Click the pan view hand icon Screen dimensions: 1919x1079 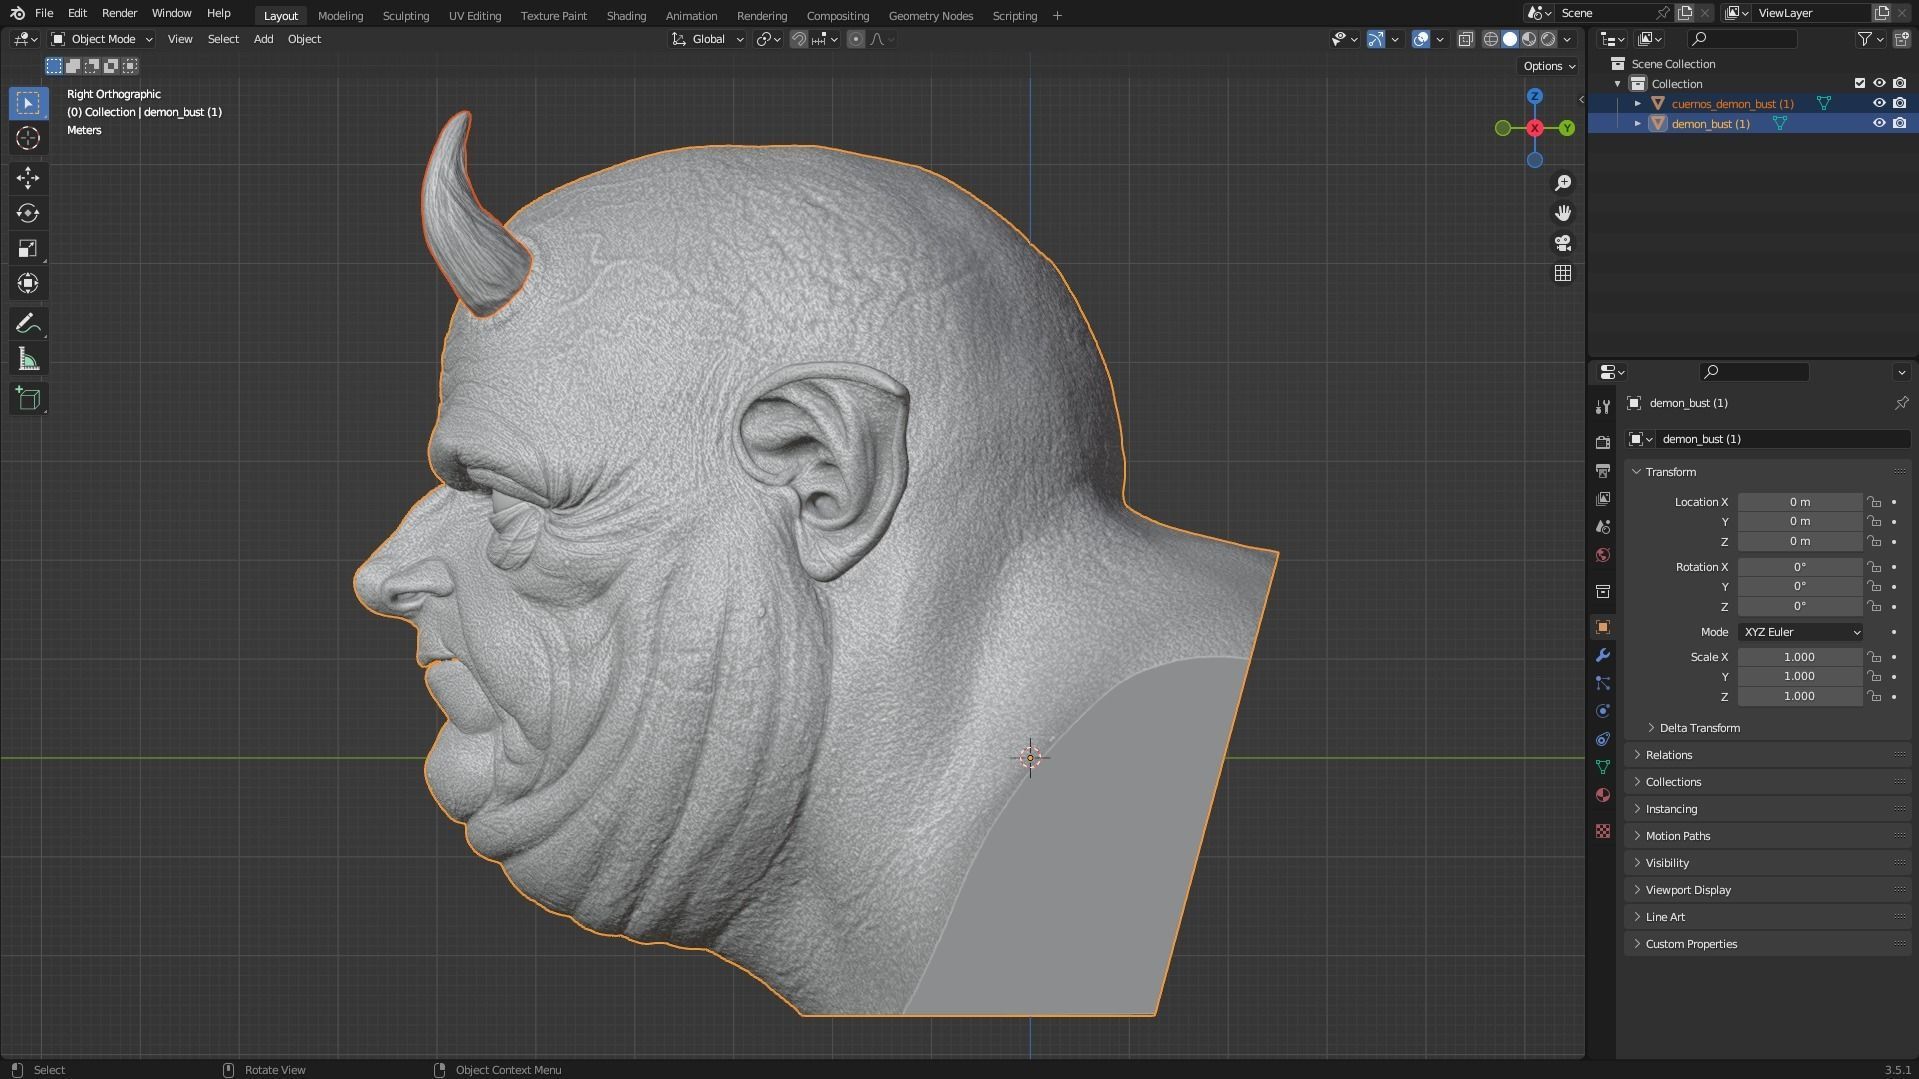coord(1563,213)
